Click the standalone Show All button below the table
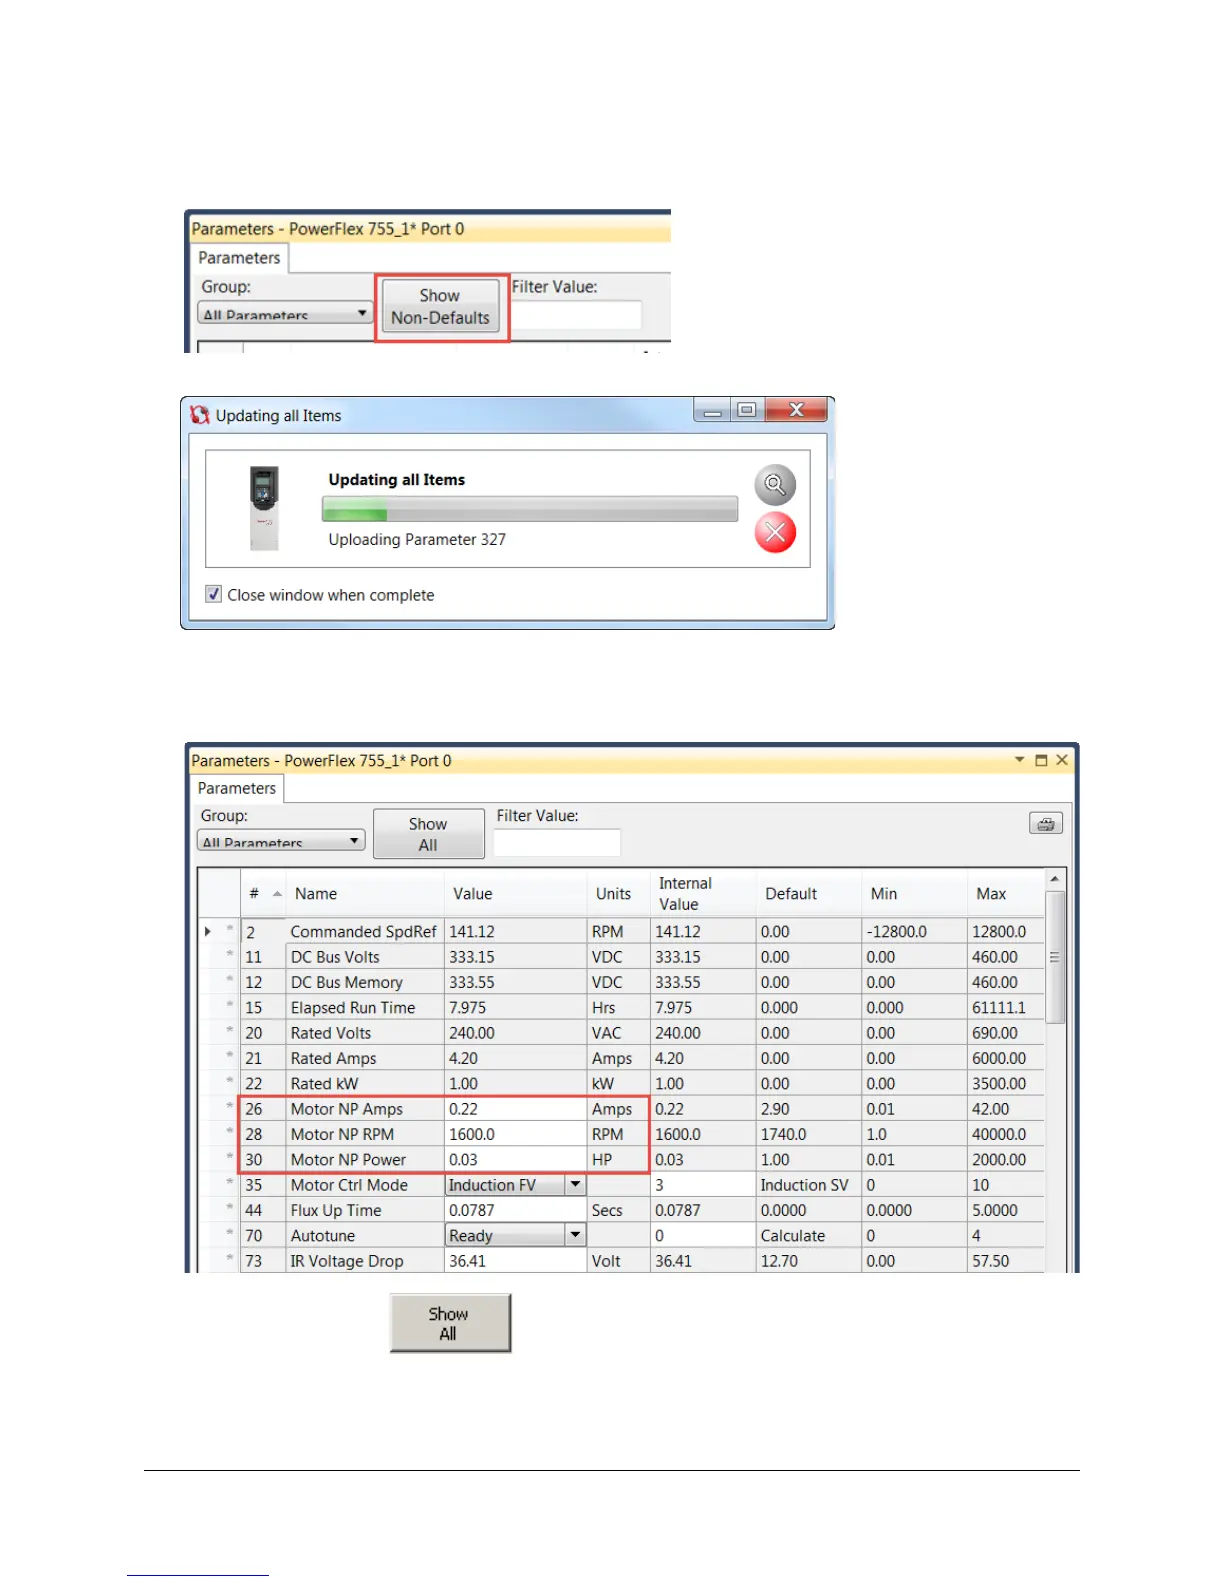This screenshot has width=1224, height=1584. click(x=450, y=1323)
